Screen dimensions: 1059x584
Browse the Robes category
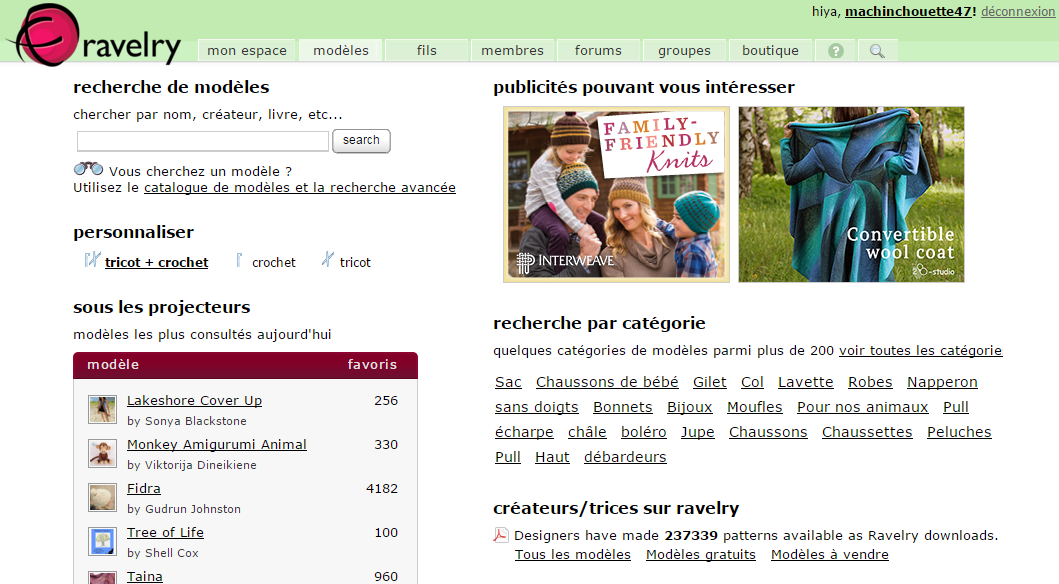tap(870, 382)
